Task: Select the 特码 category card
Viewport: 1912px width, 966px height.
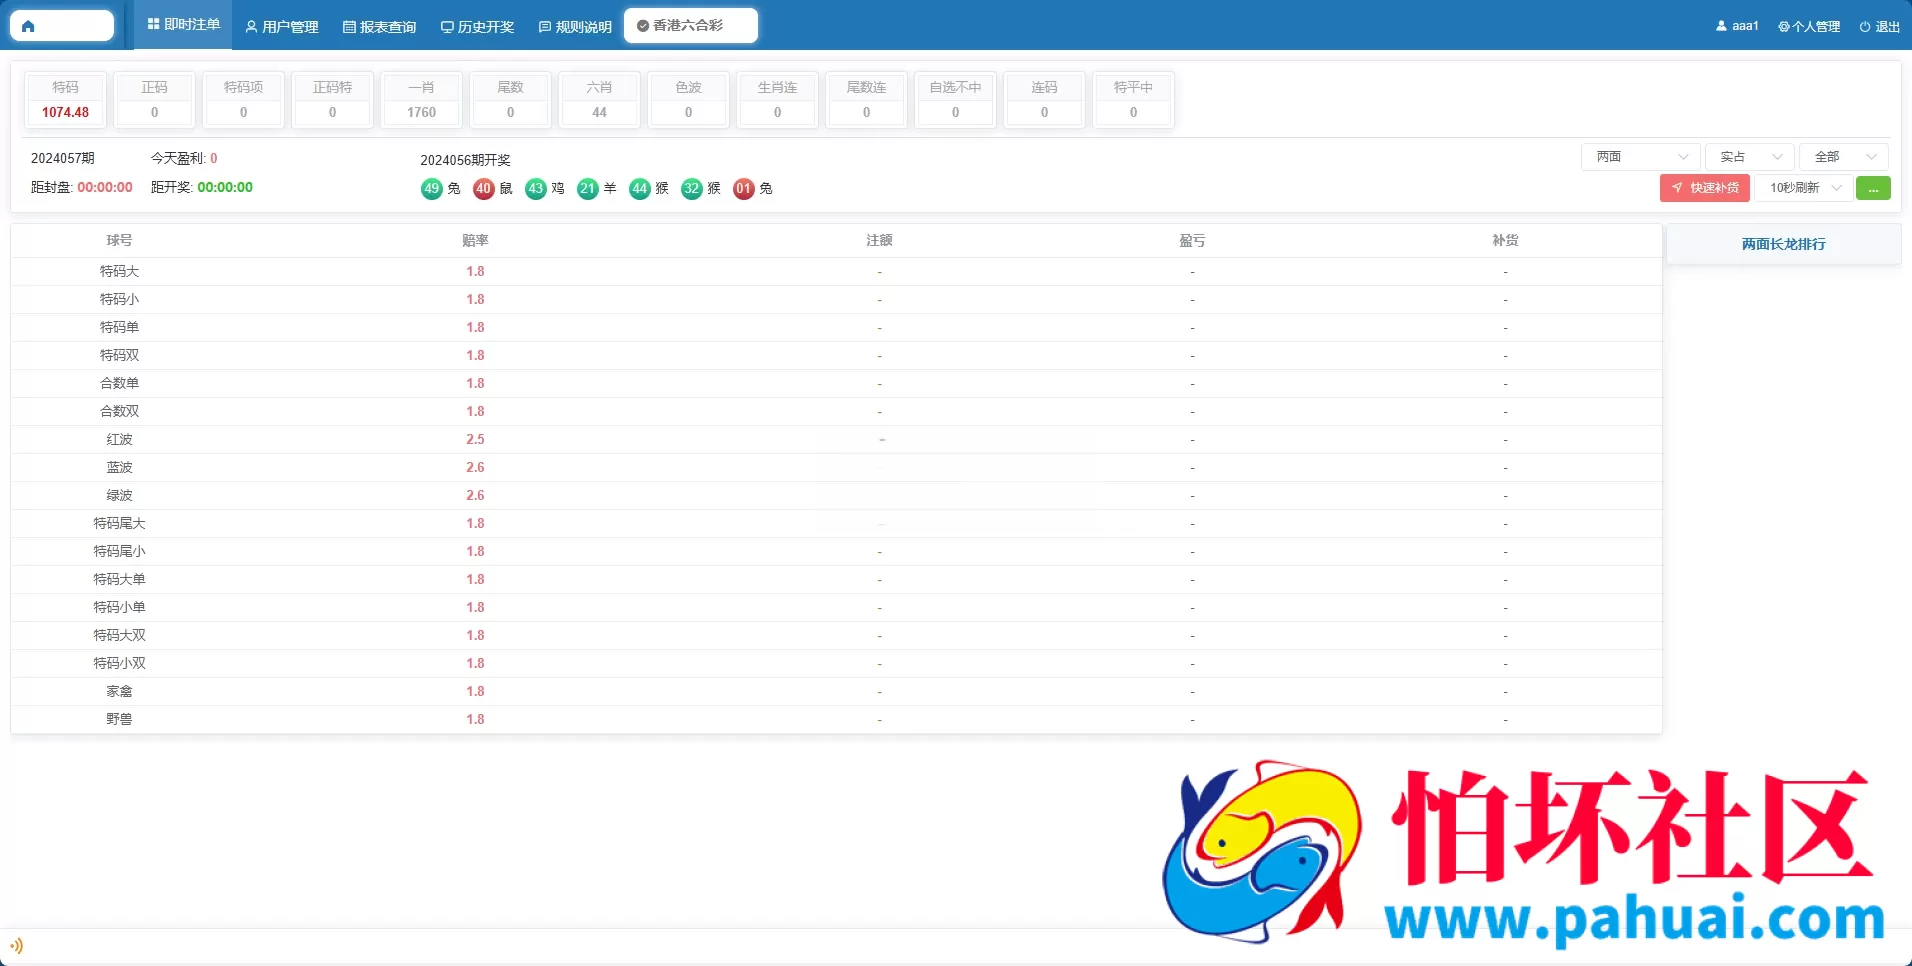Action: [66, 100]
